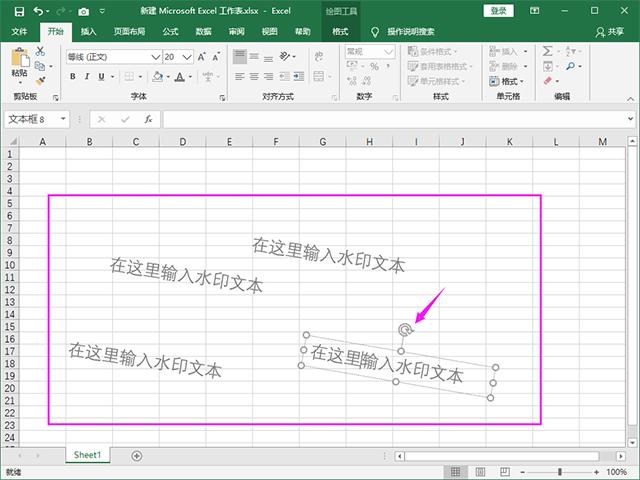Expand the formula bar
The image size is (640, 480).
(x=631, y=119)
